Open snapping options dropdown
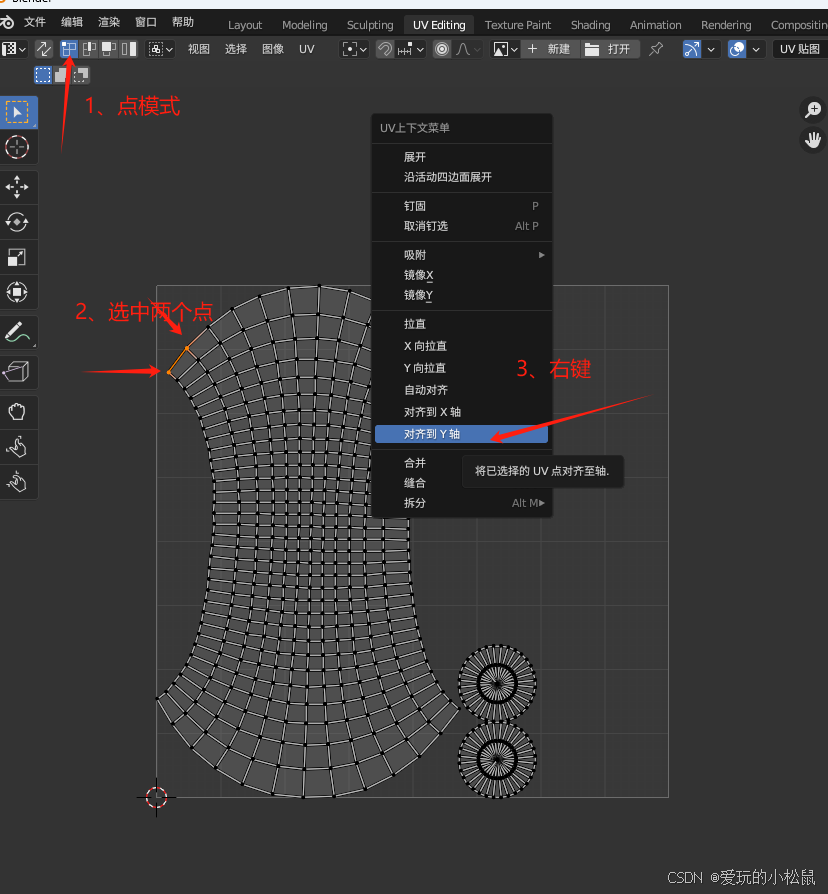This screenshot has width=828, height=894. 411,49
